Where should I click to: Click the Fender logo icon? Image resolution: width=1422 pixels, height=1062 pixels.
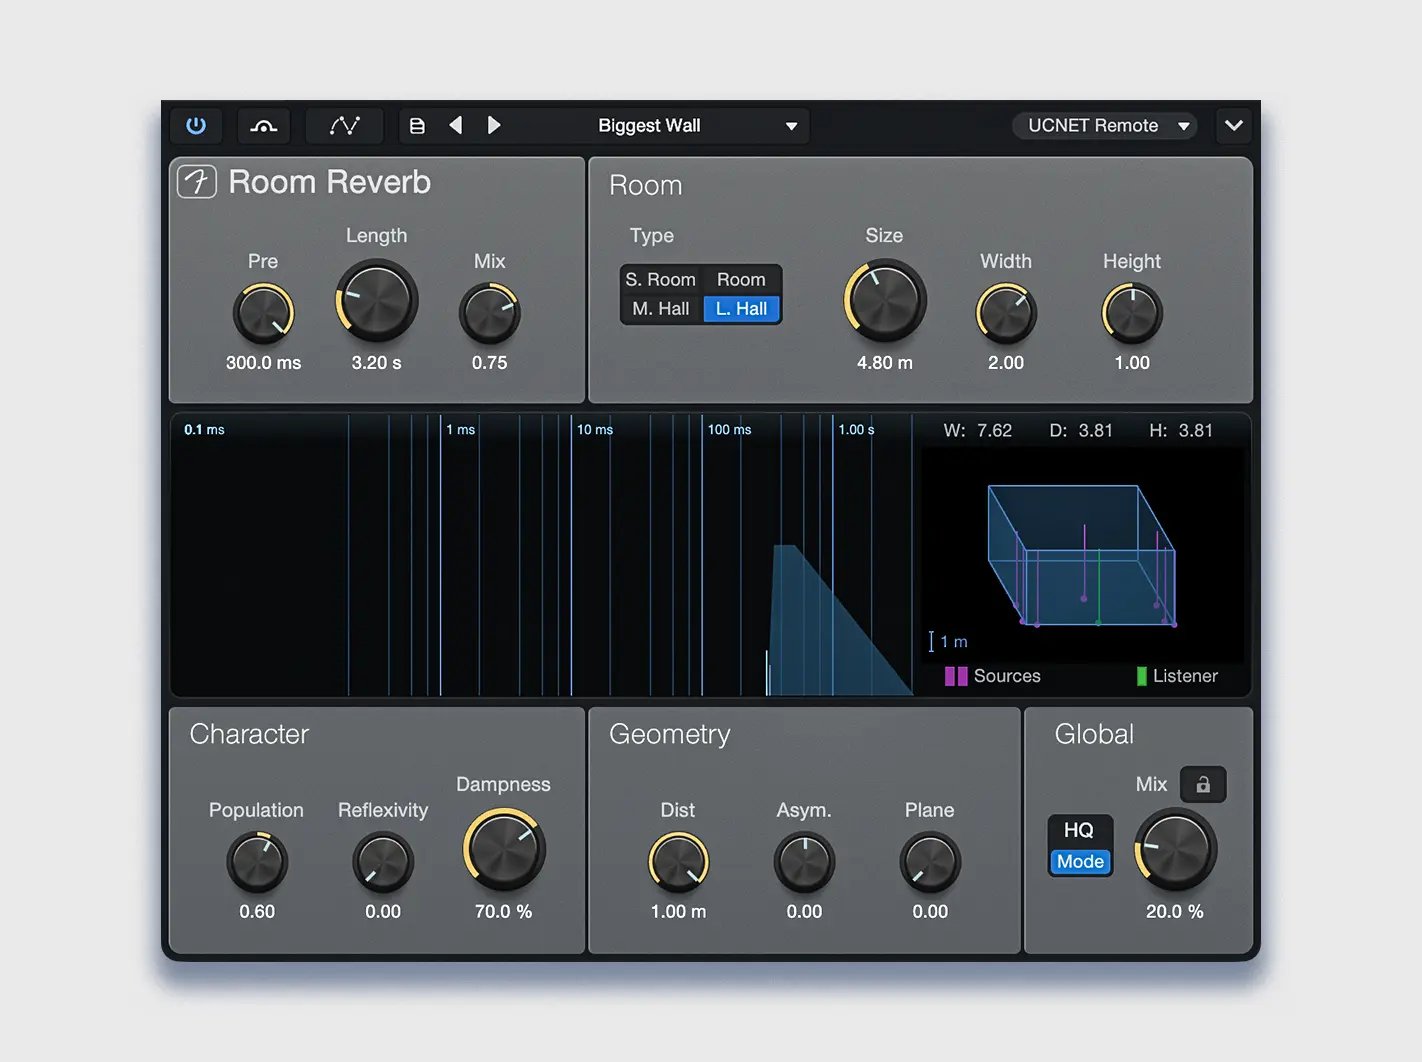[197, 182]
